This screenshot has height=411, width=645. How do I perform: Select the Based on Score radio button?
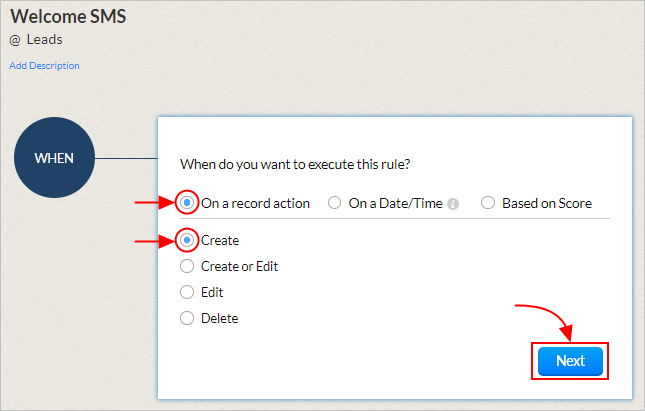488,202
